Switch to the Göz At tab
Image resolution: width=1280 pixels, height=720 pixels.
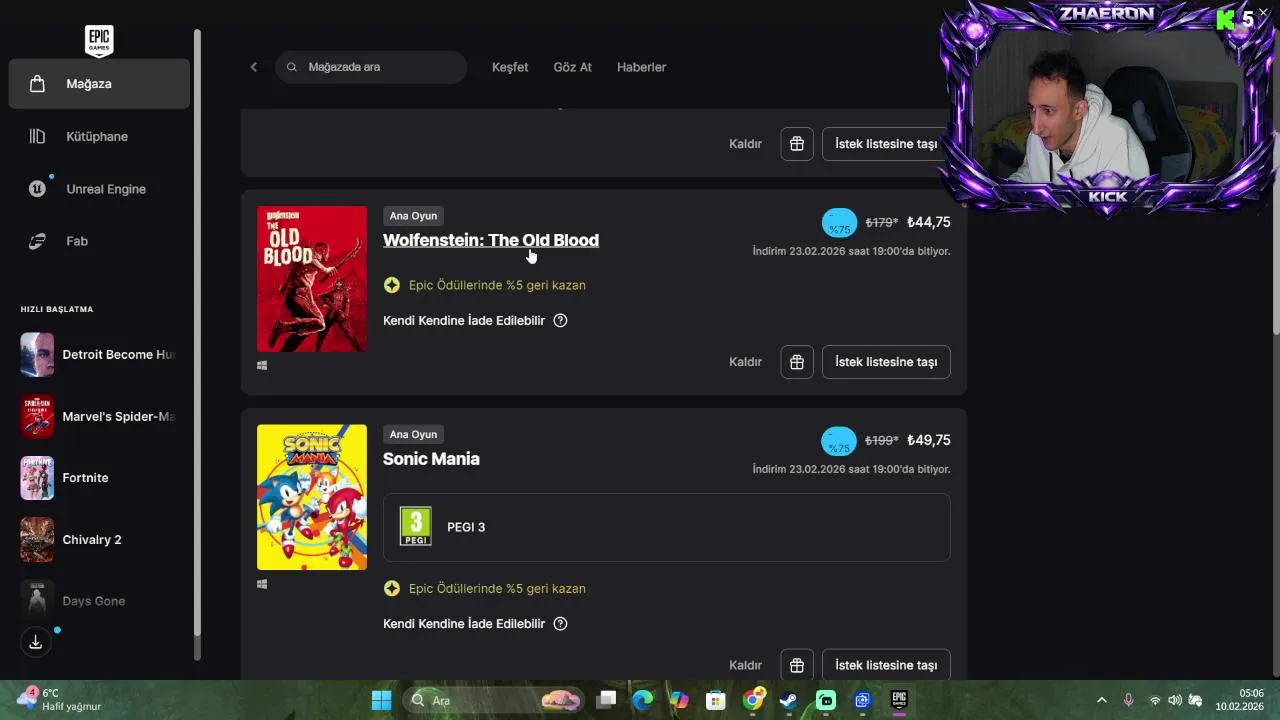pos(573,67)
